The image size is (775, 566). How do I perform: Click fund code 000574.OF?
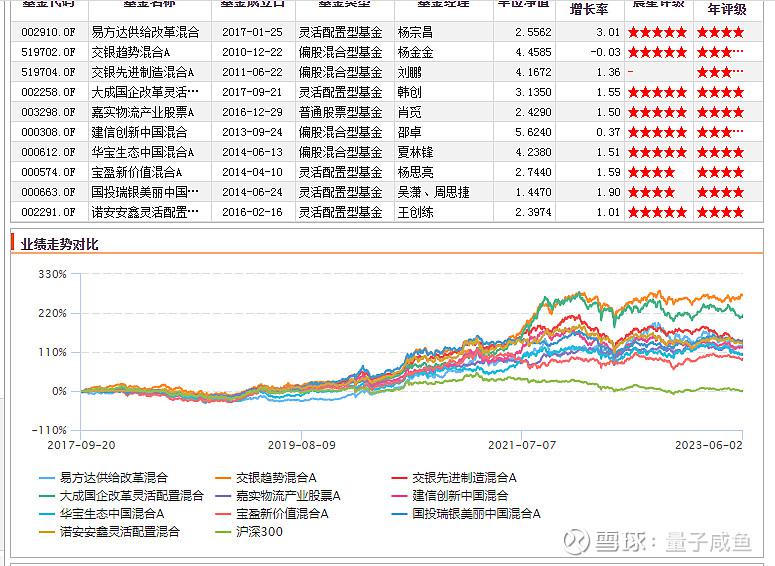pyautogui.click(x=48, y=173)
